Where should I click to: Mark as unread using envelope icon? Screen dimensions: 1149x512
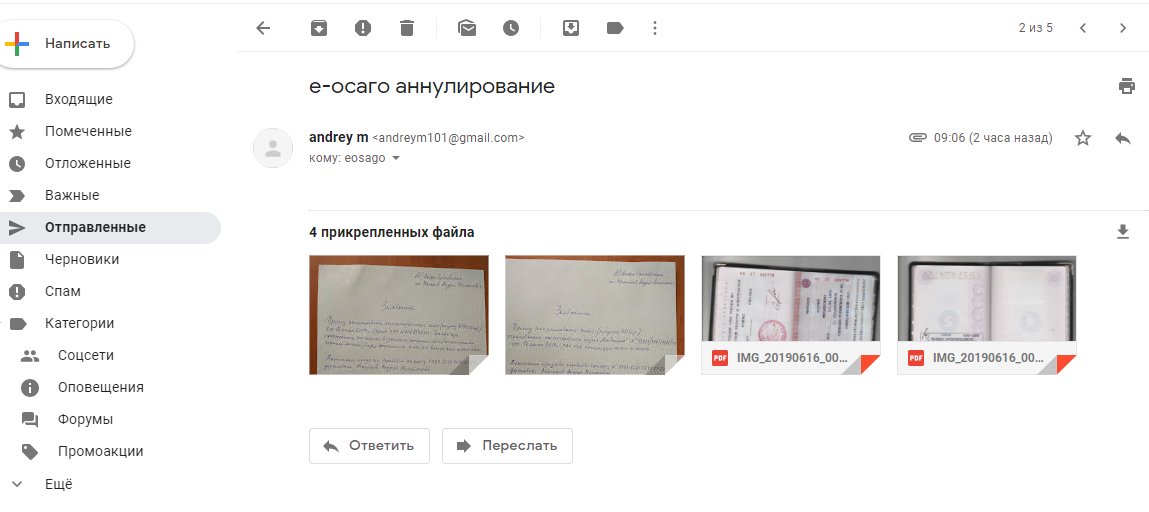[x=467, y=28]
